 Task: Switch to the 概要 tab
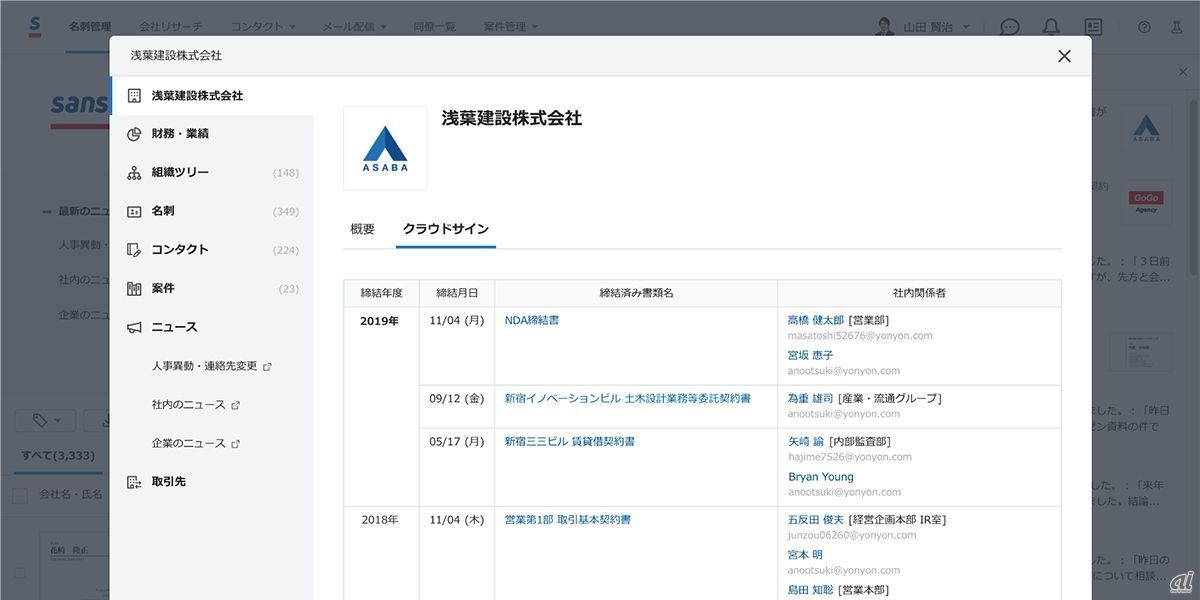tap(362, 229)
